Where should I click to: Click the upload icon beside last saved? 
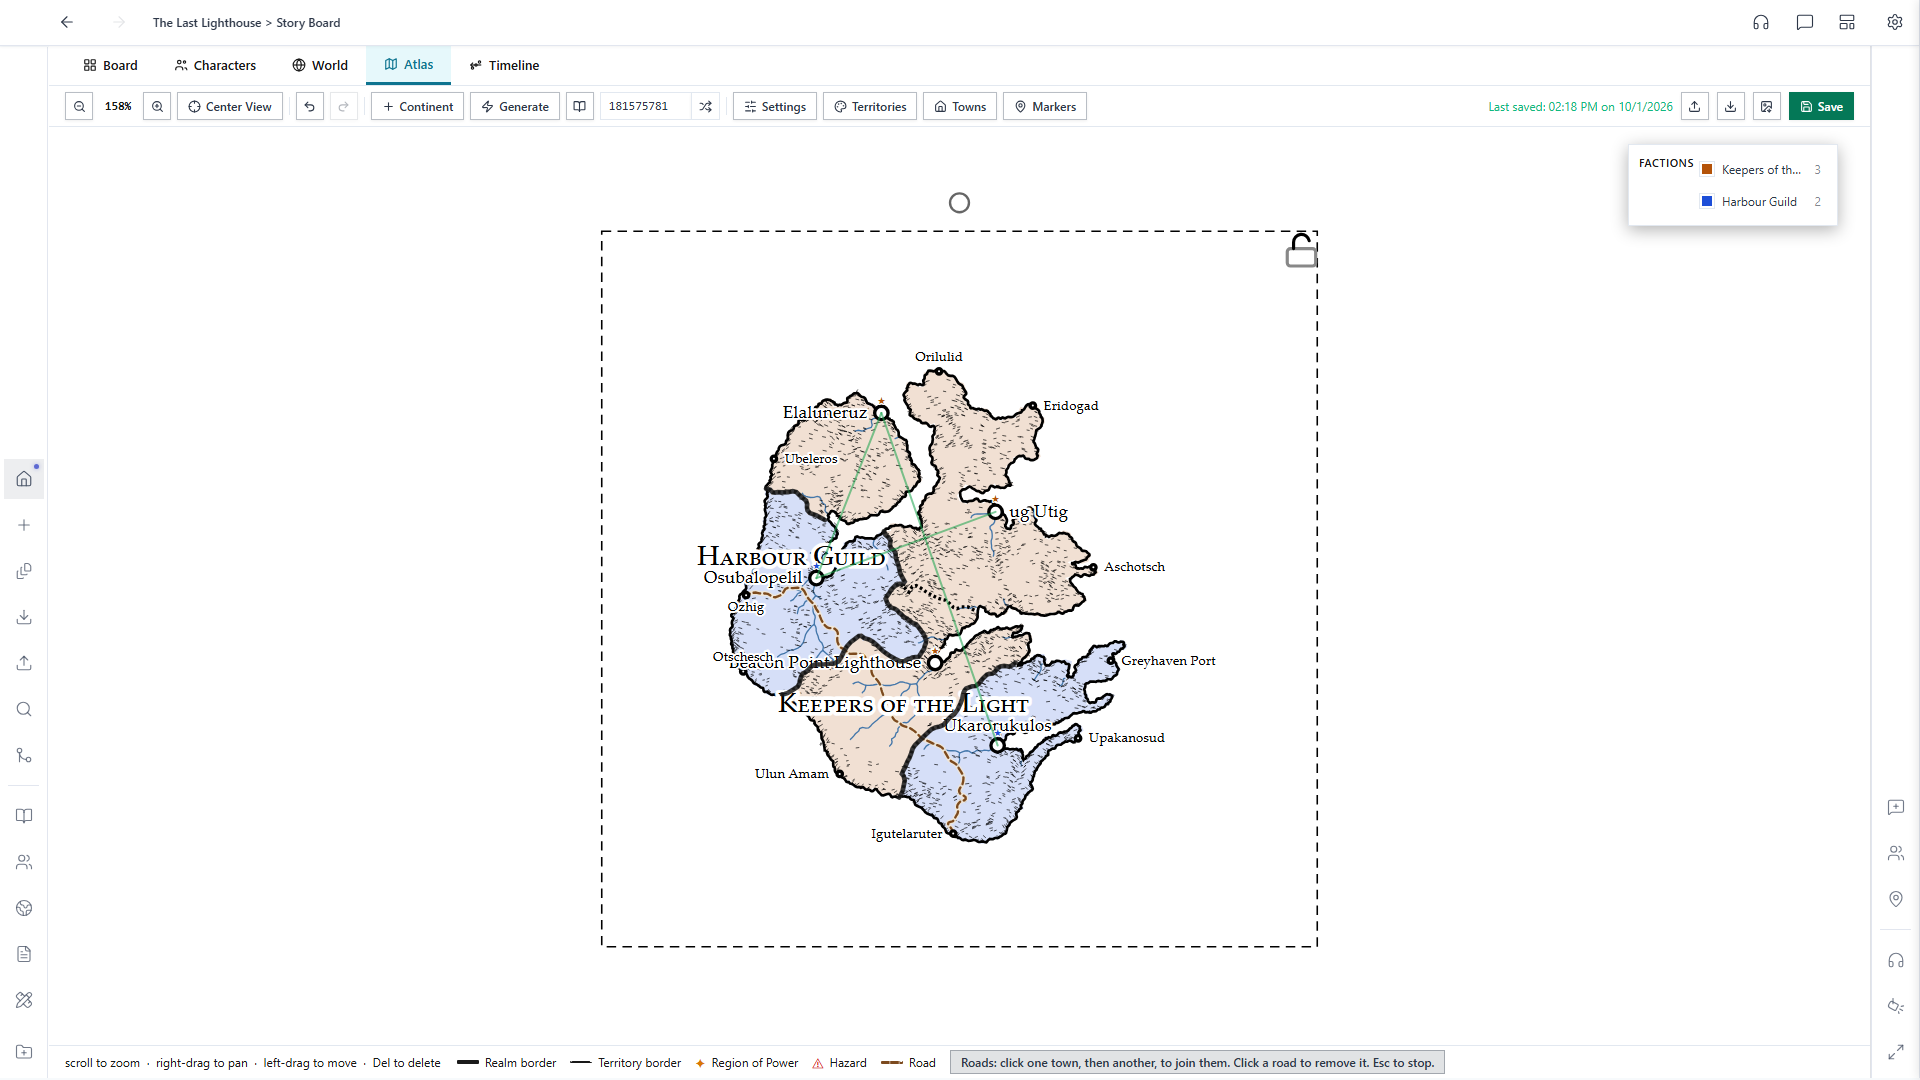(1695, 107)
